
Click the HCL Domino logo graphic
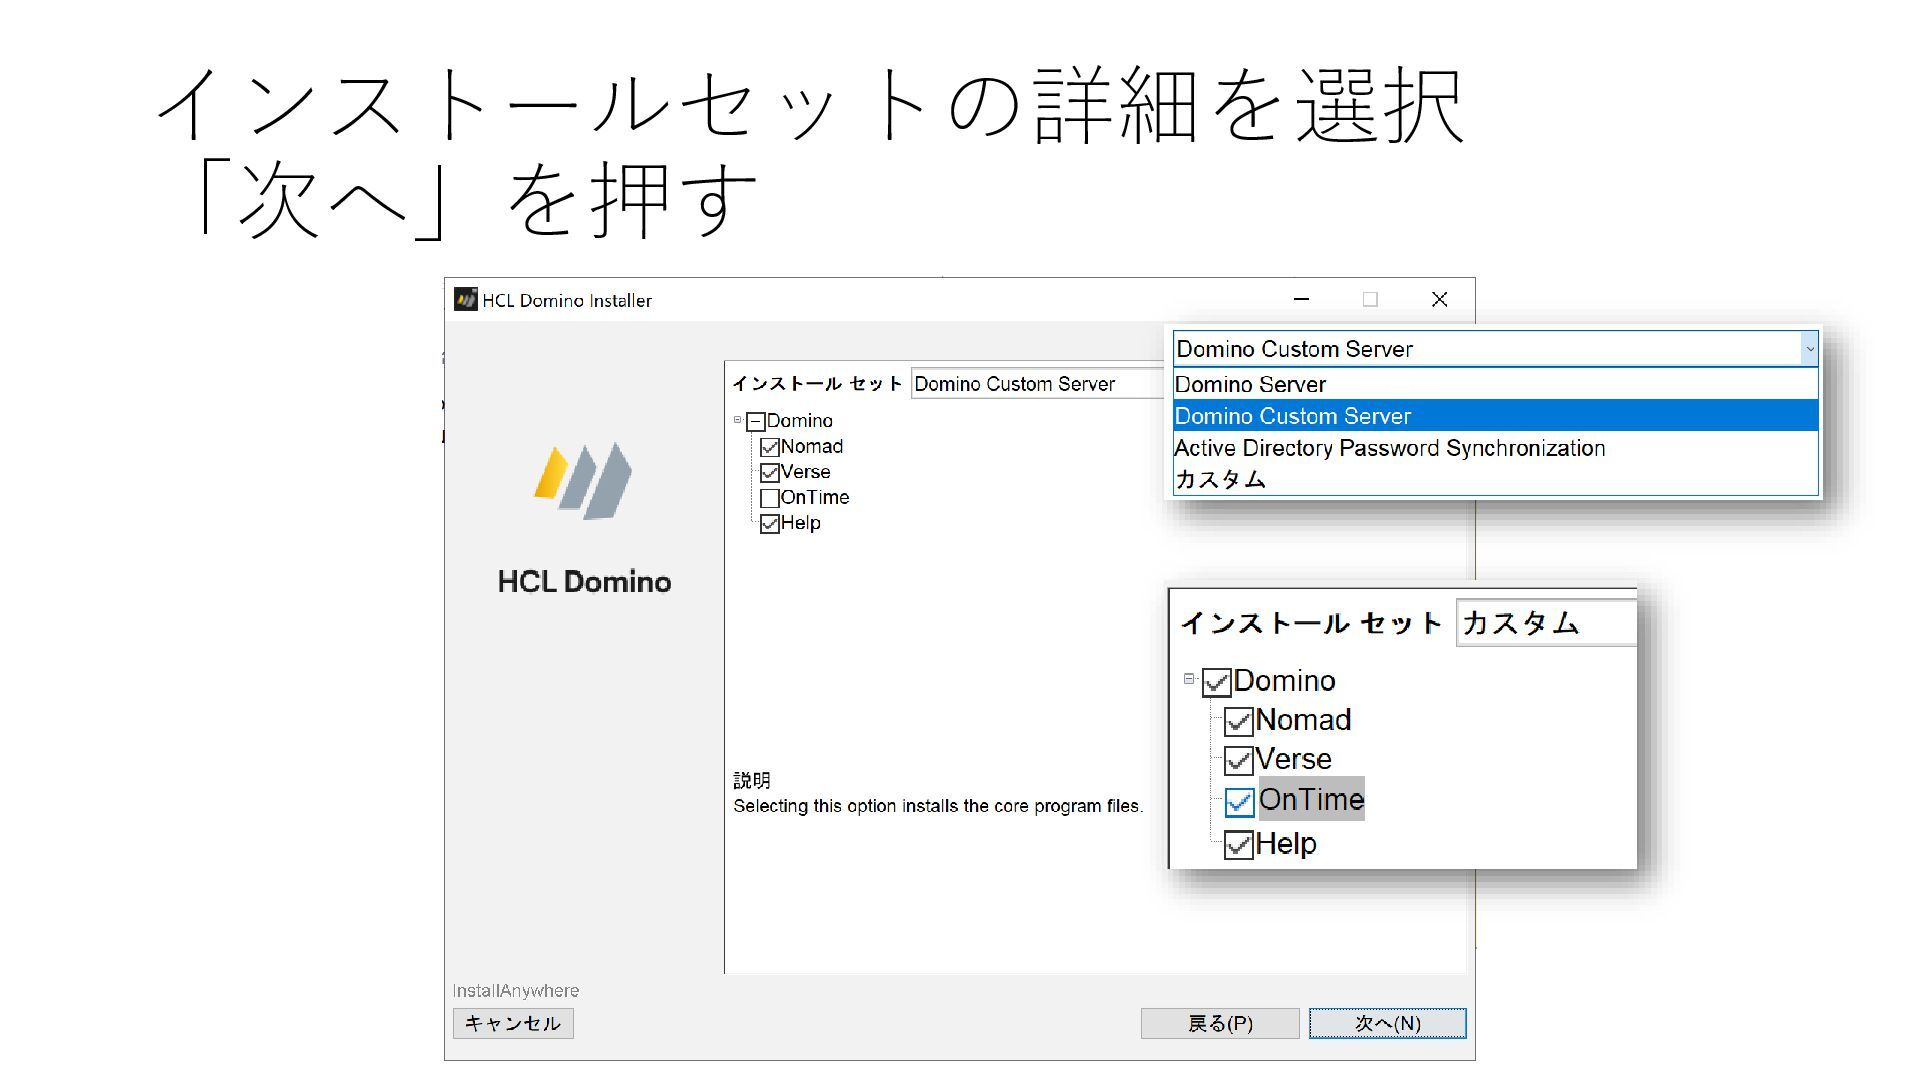pyautogui.click(x=583, y=481)
